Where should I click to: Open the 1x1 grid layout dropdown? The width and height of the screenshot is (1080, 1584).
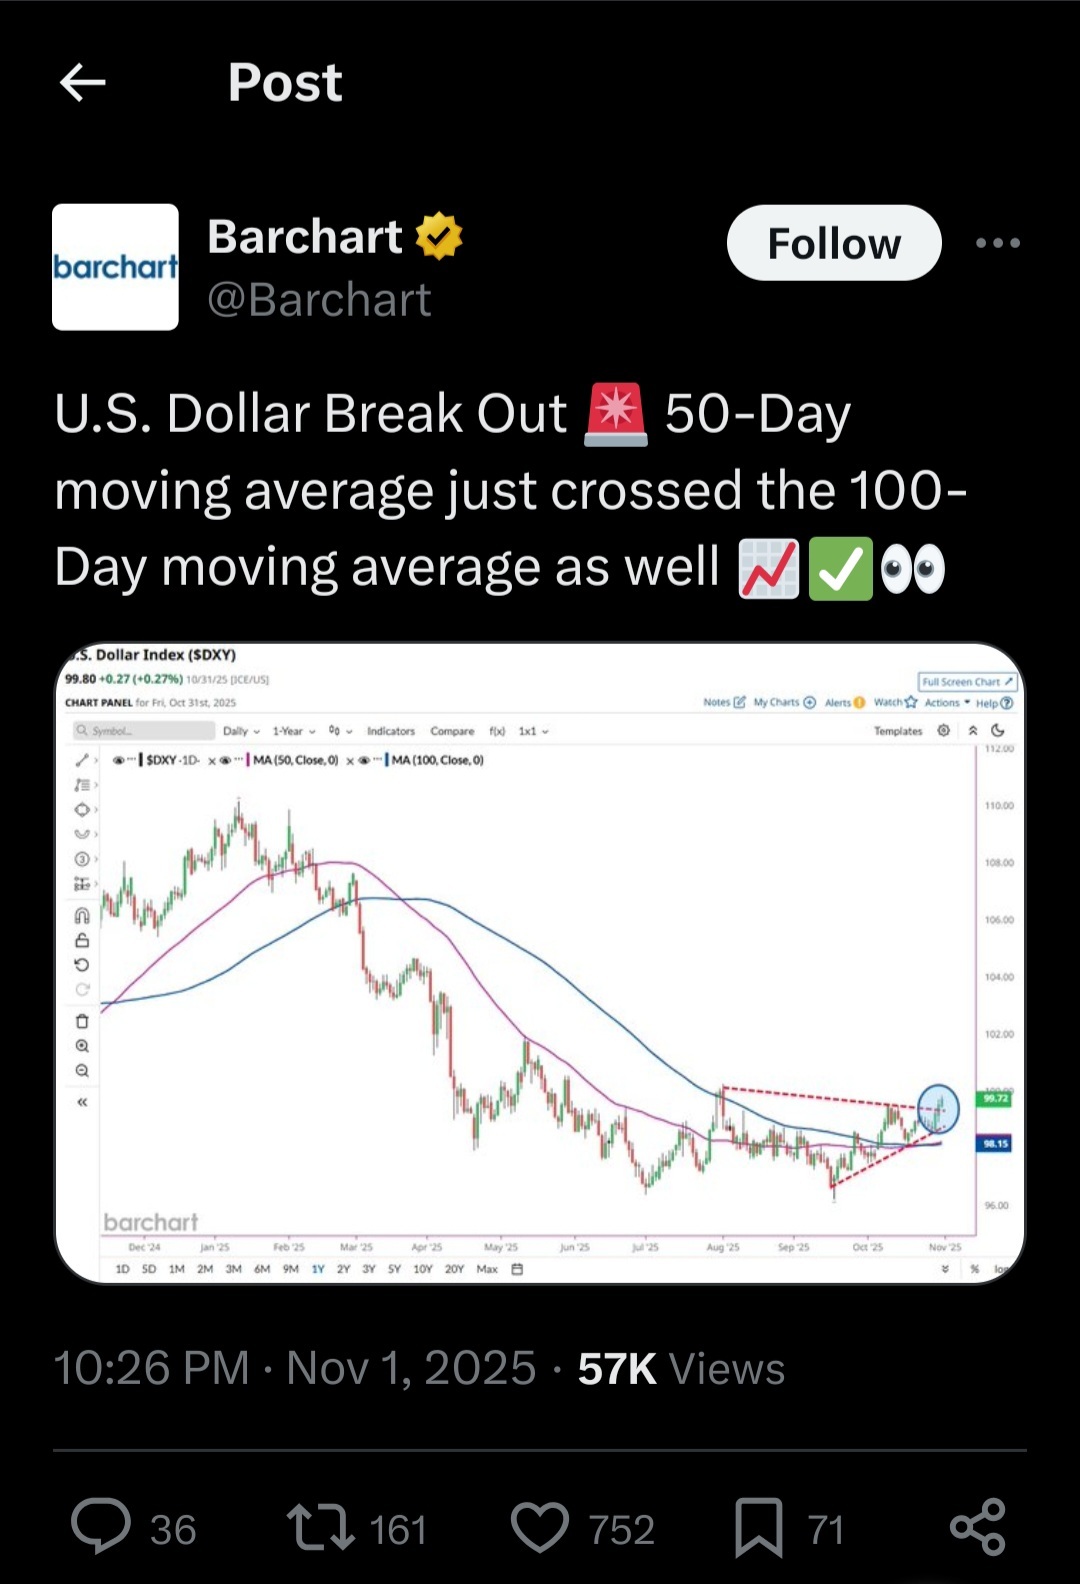(533, 731)
